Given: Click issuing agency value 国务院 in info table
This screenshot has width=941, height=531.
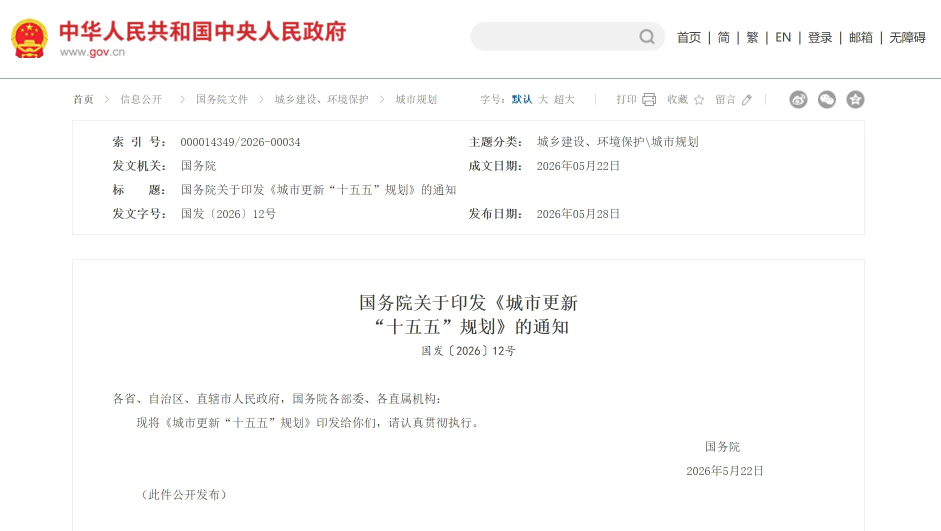Looking at the screenshot, I should 199,166.
